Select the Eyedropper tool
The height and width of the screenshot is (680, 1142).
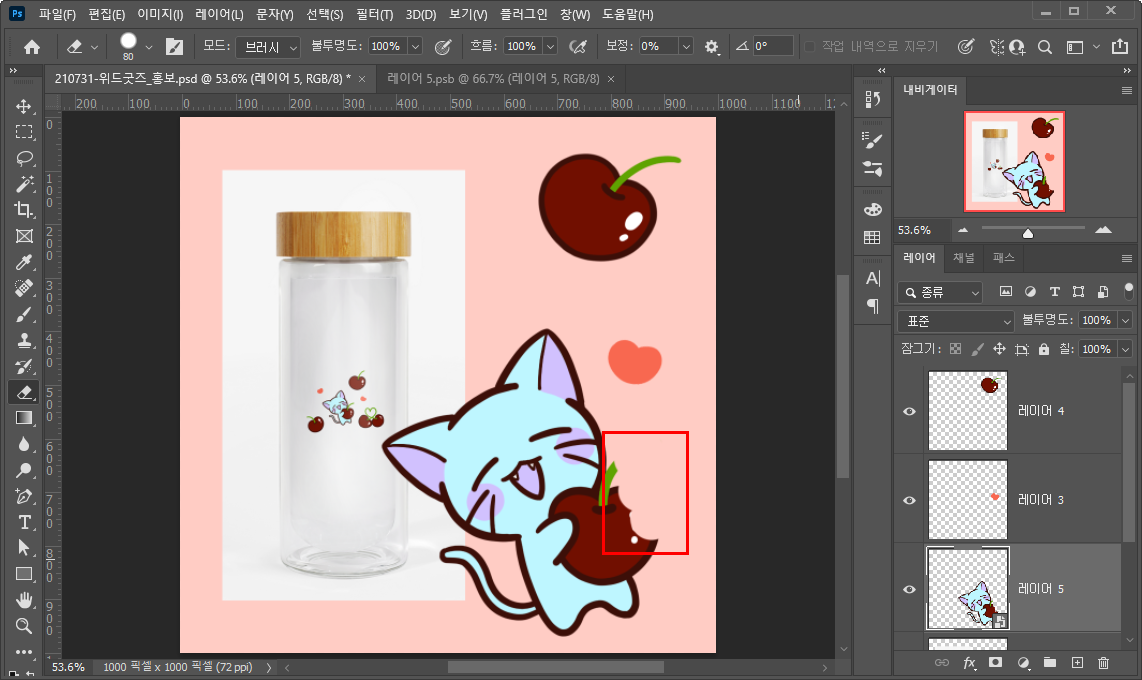24,262
